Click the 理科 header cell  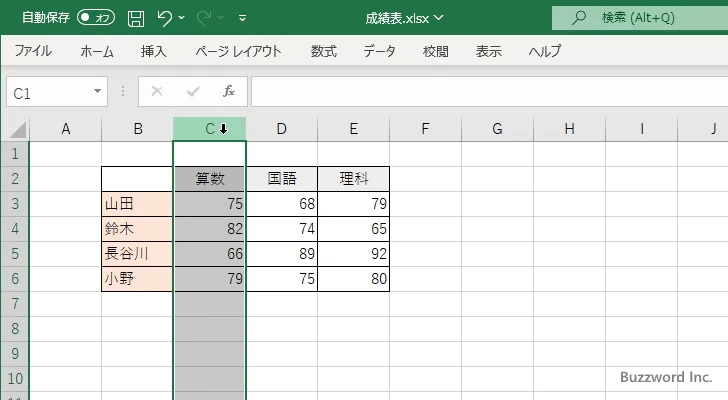[x=353, y=179]
